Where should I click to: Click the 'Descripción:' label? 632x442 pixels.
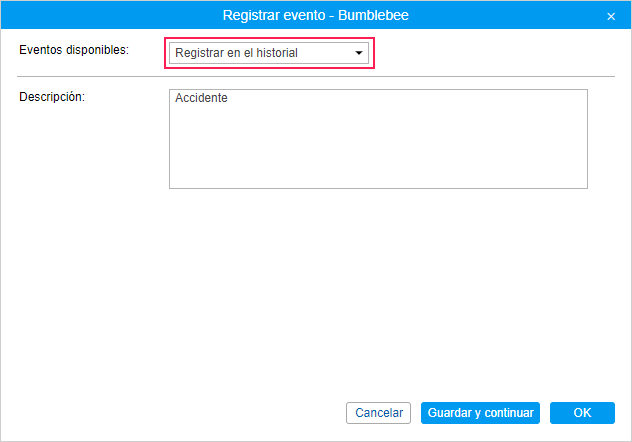(x=52, y=97)
